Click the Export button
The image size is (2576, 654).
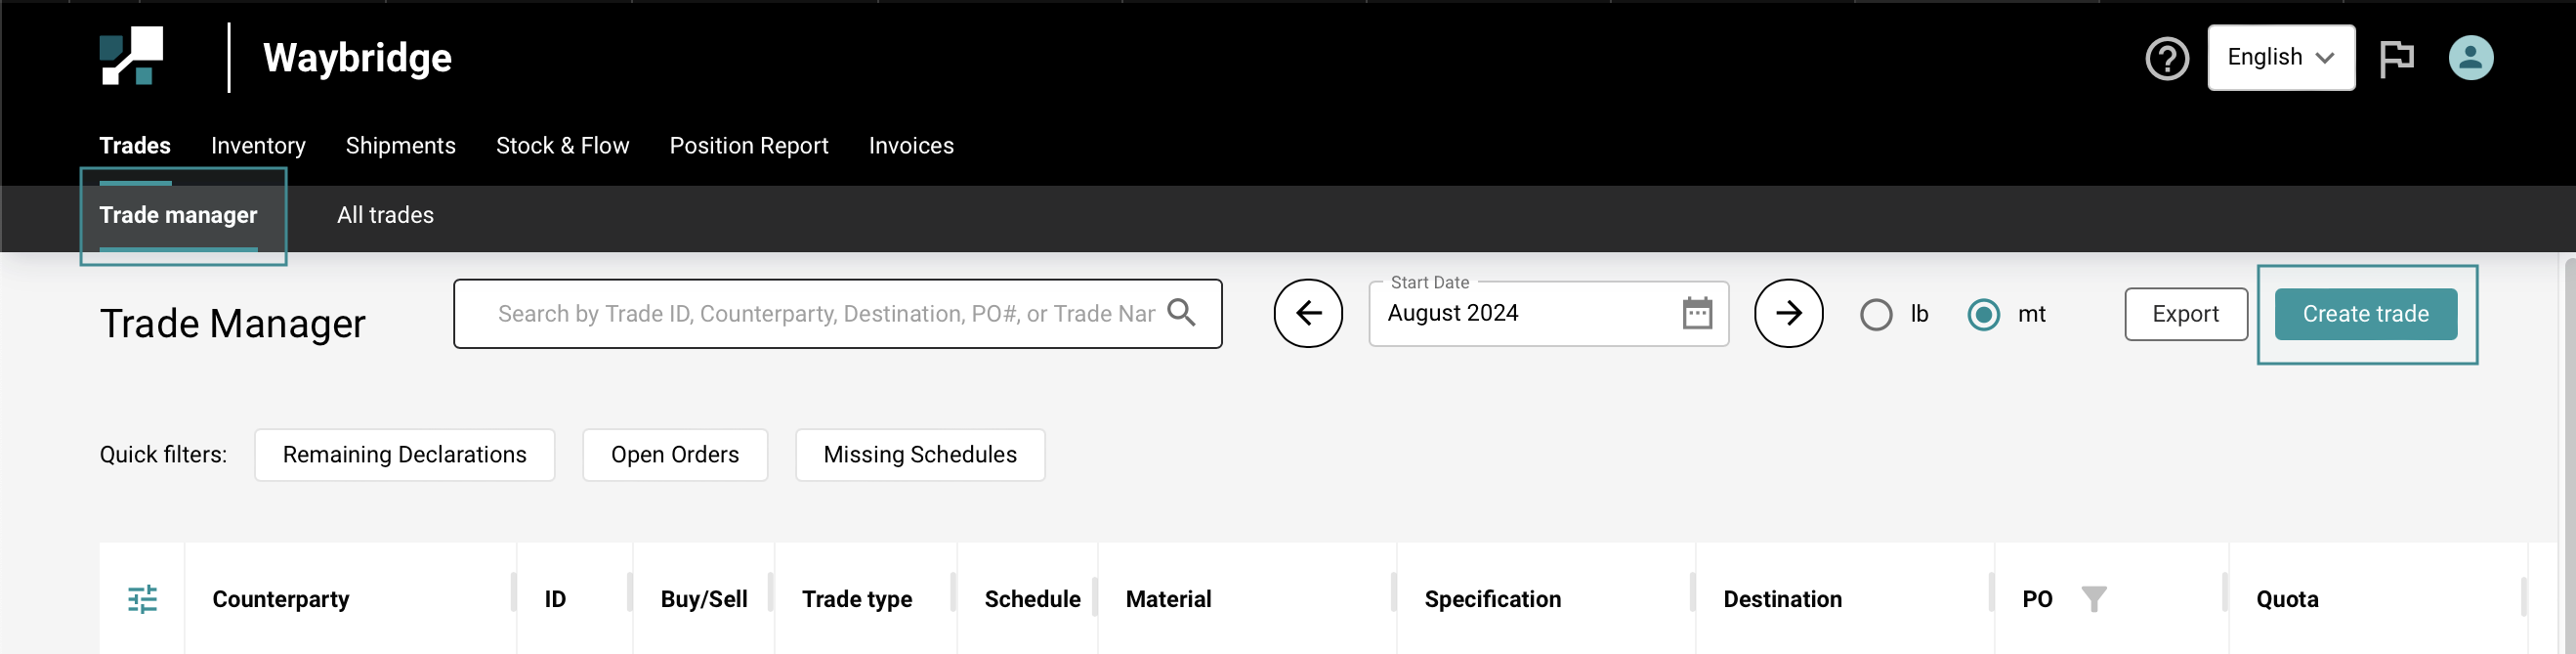2185,314
